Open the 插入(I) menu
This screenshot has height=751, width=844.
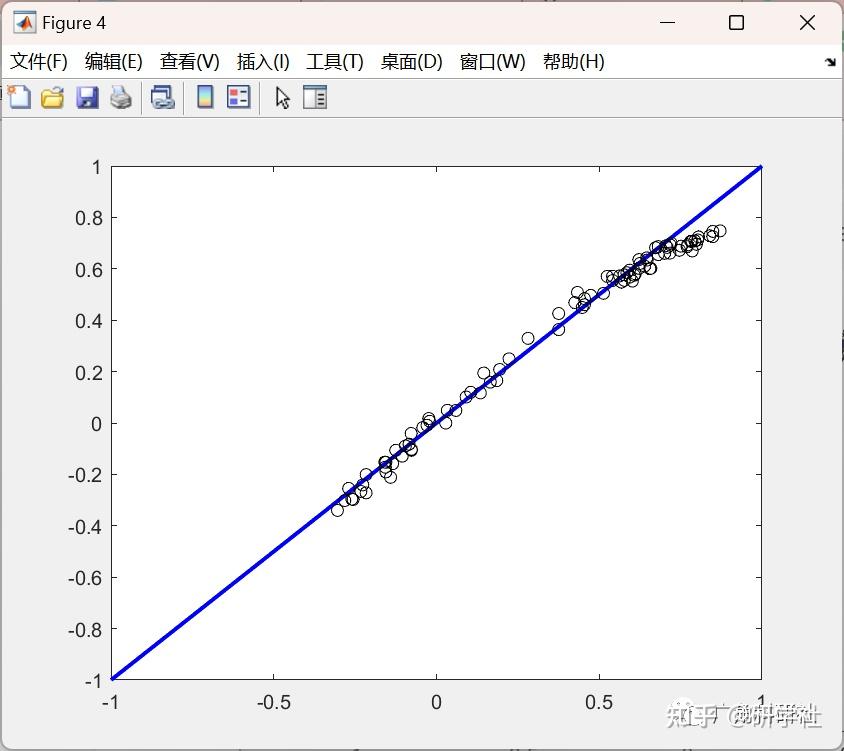263,61
